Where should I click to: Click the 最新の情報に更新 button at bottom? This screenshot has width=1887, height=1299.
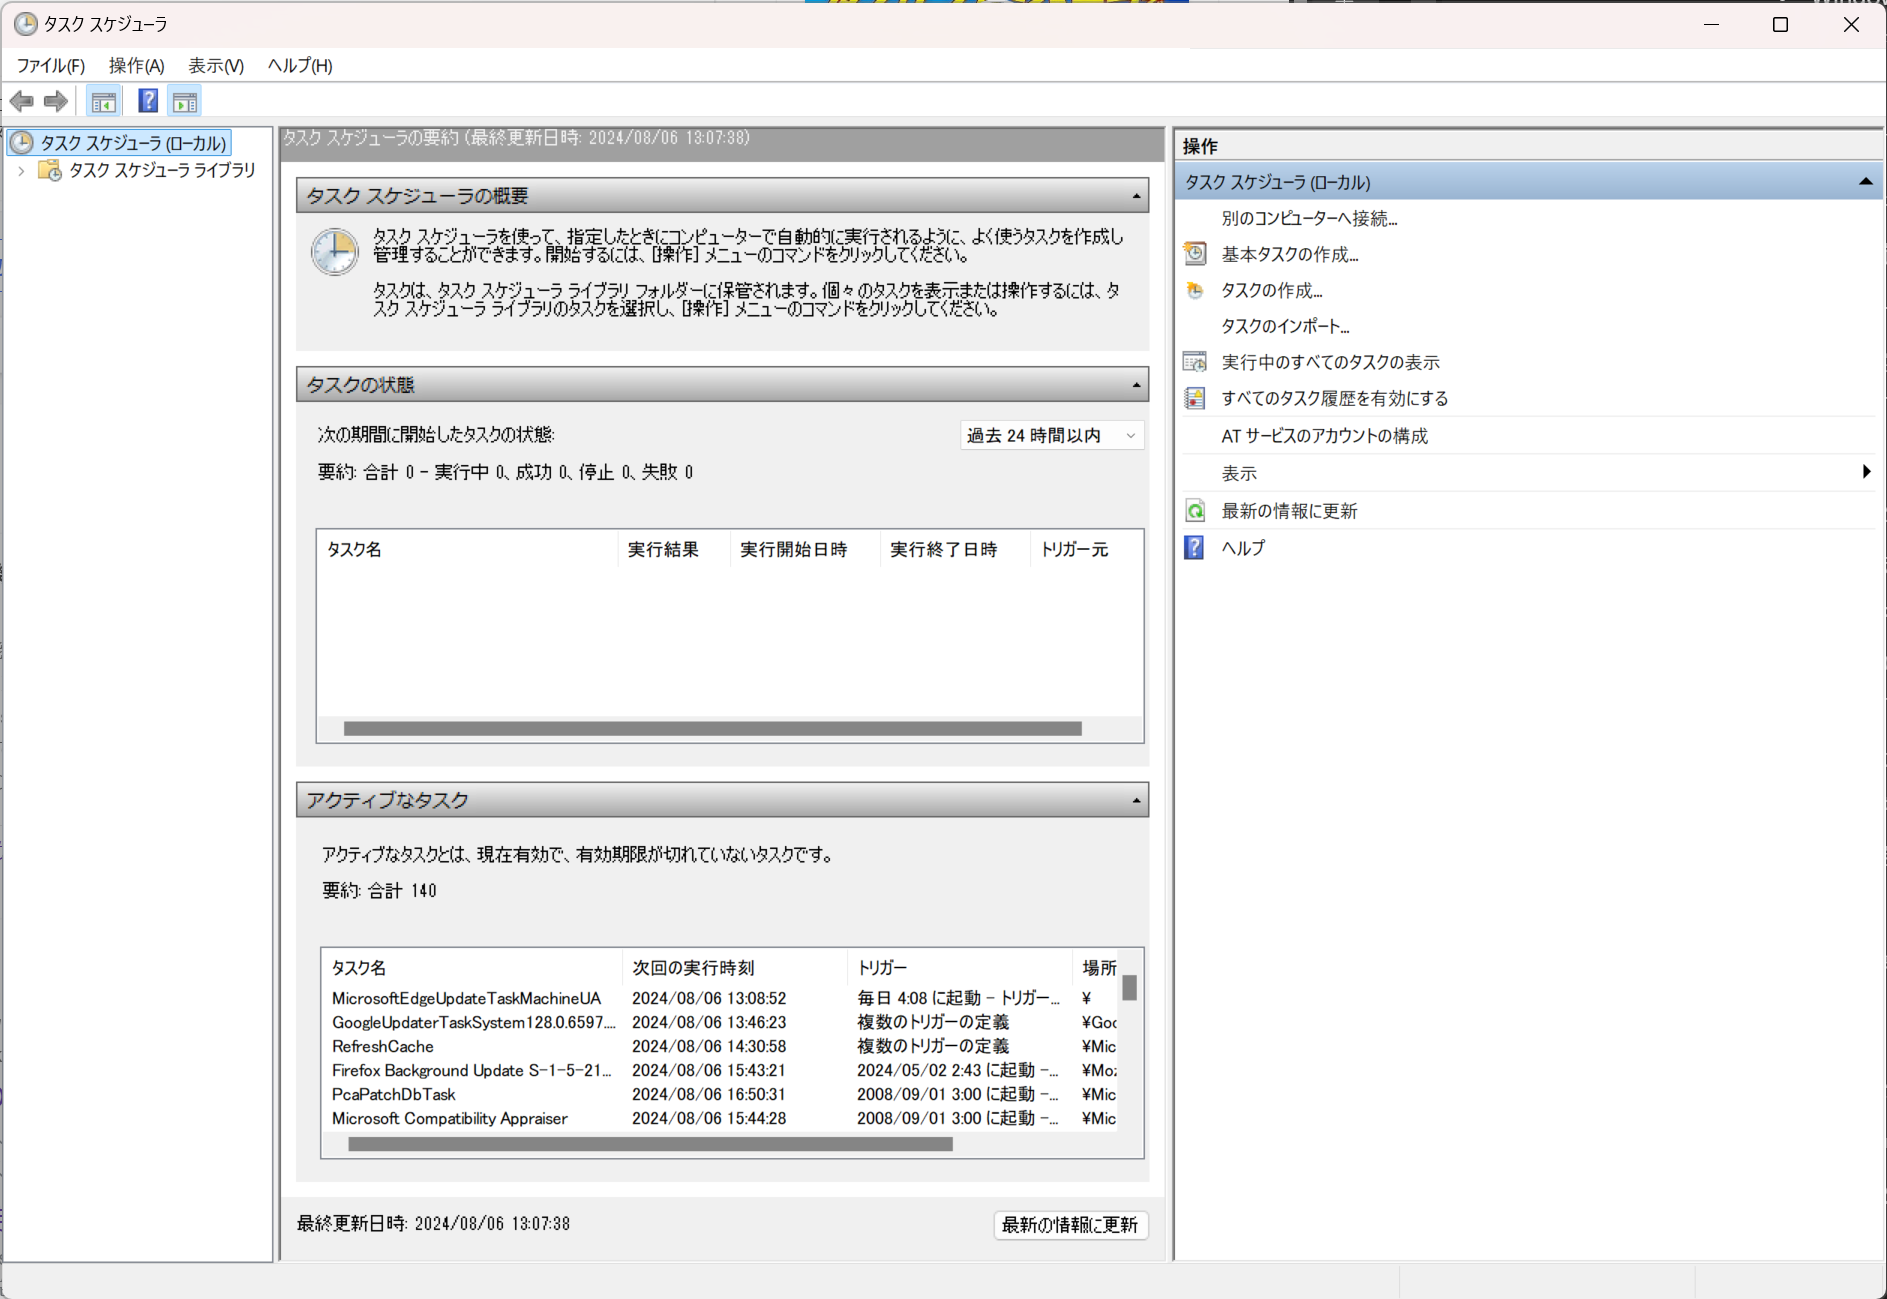coord(1069,1225)
